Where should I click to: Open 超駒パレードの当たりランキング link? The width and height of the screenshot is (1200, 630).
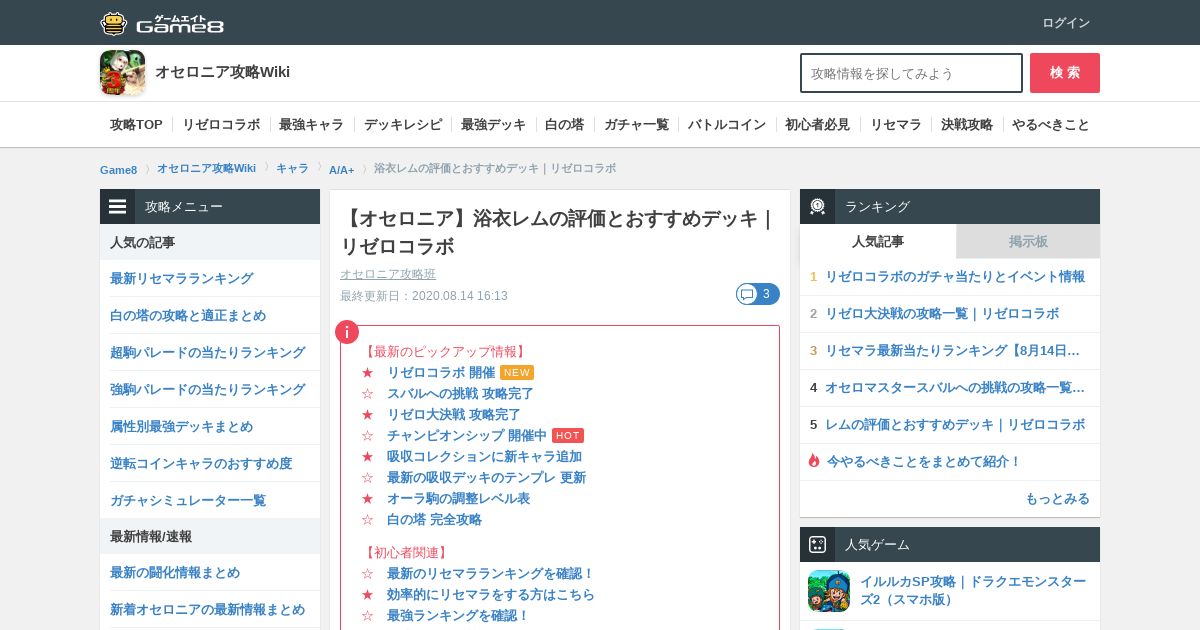pos(208,352)
